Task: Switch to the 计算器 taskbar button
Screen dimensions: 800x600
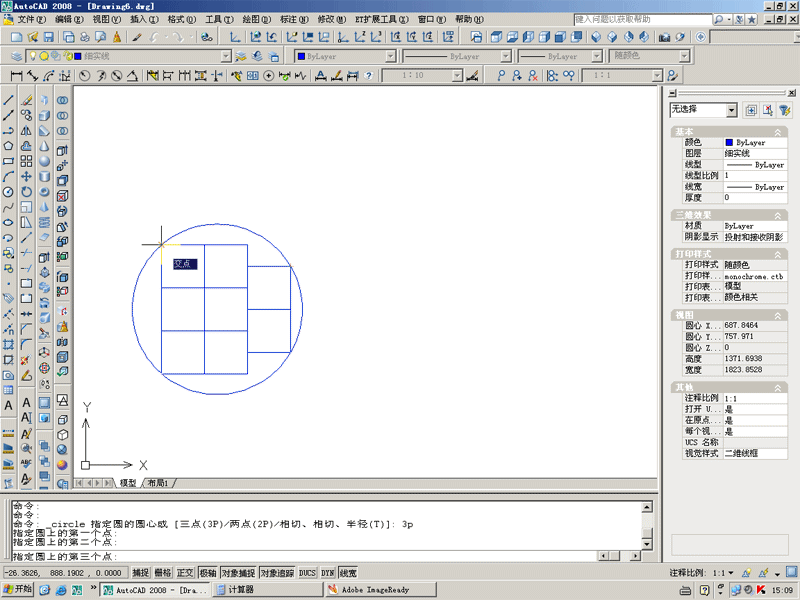Action: 236,590
